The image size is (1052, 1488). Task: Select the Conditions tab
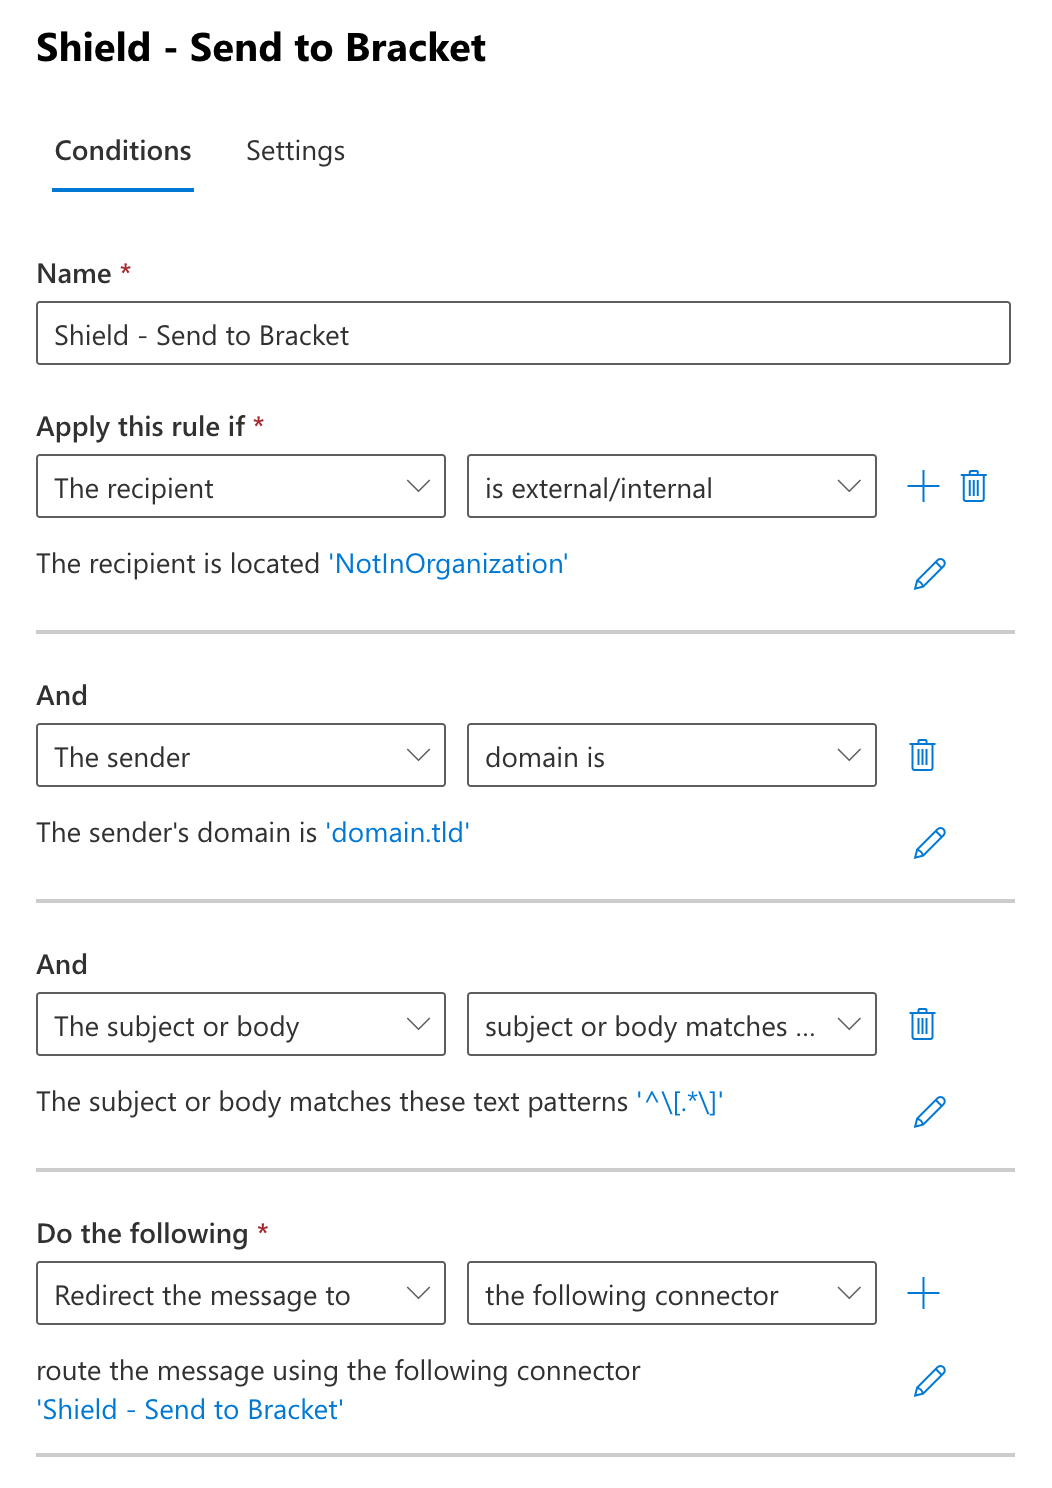coord(123,151)
